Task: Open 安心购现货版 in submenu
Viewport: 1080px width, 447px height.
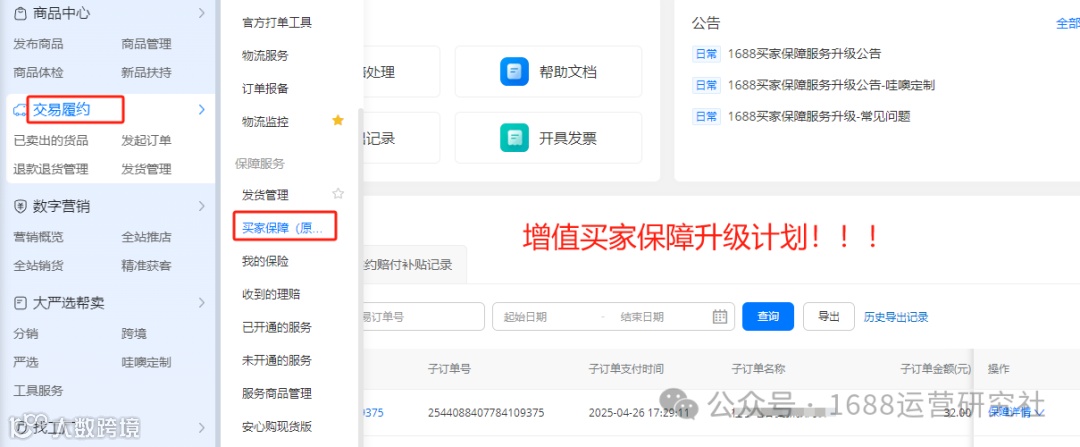Action: (x=277, y=426)
